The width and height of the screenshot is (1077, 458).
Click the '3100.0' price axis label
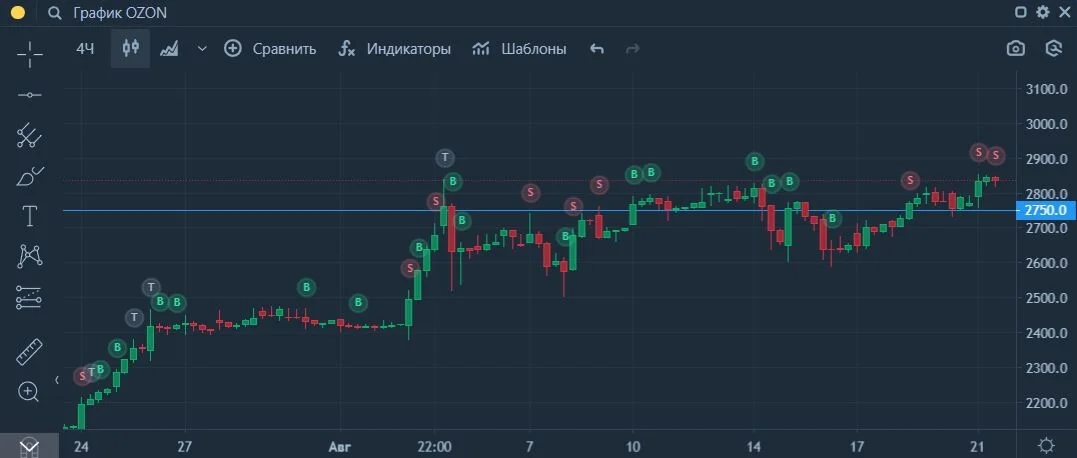click(1046, 89)
